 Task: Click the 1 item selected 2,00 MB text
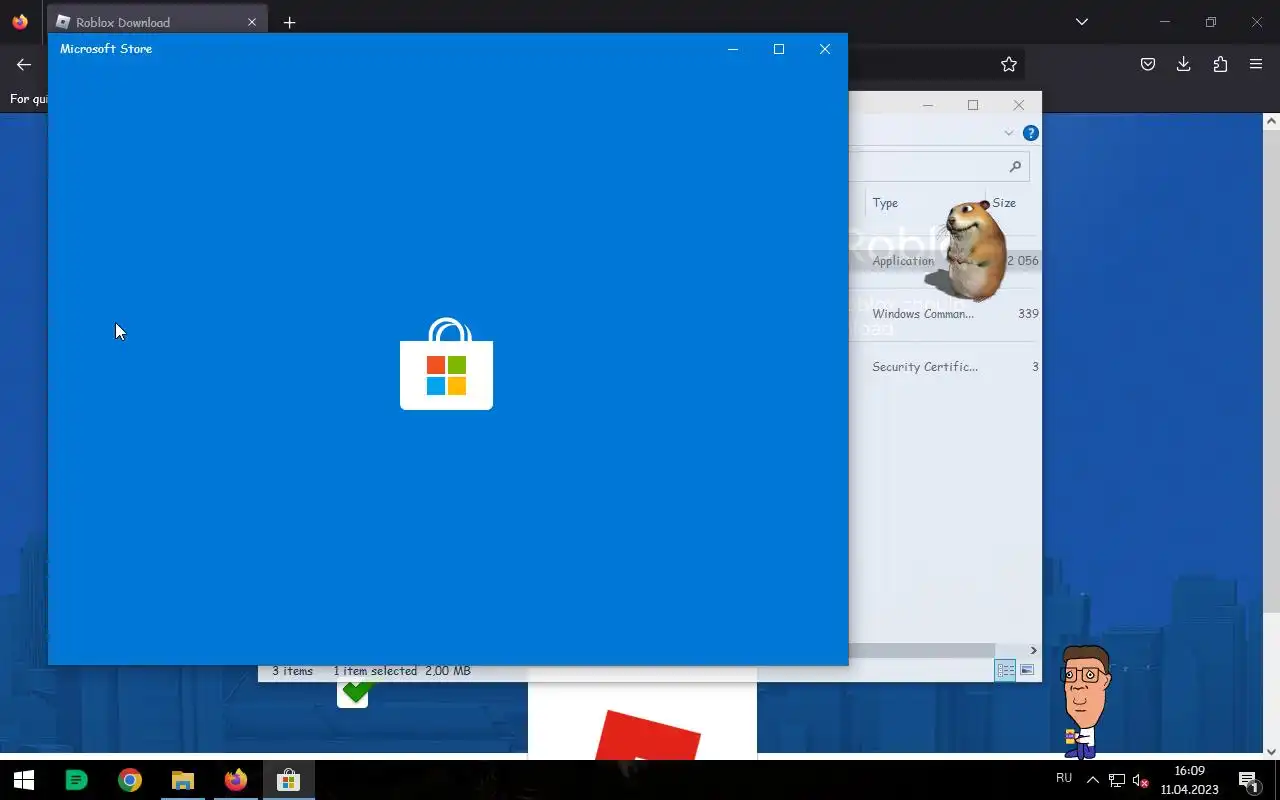coord(402,671)
